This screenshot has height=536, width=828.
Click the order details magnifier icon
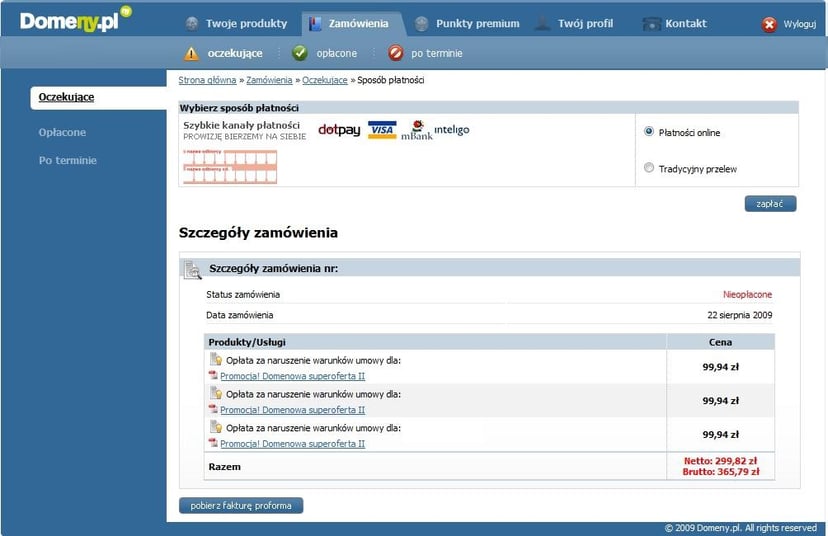[193, 269]
